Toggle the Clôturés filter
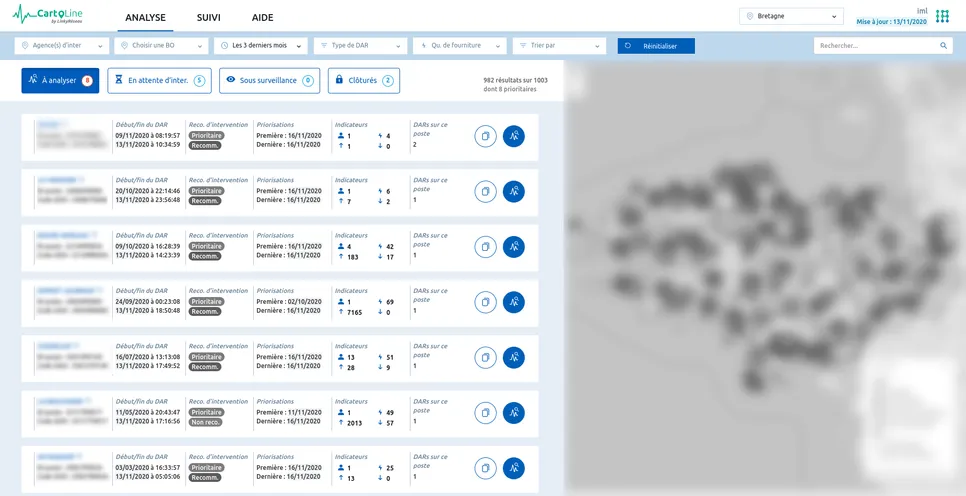 [x=363, y=81]
